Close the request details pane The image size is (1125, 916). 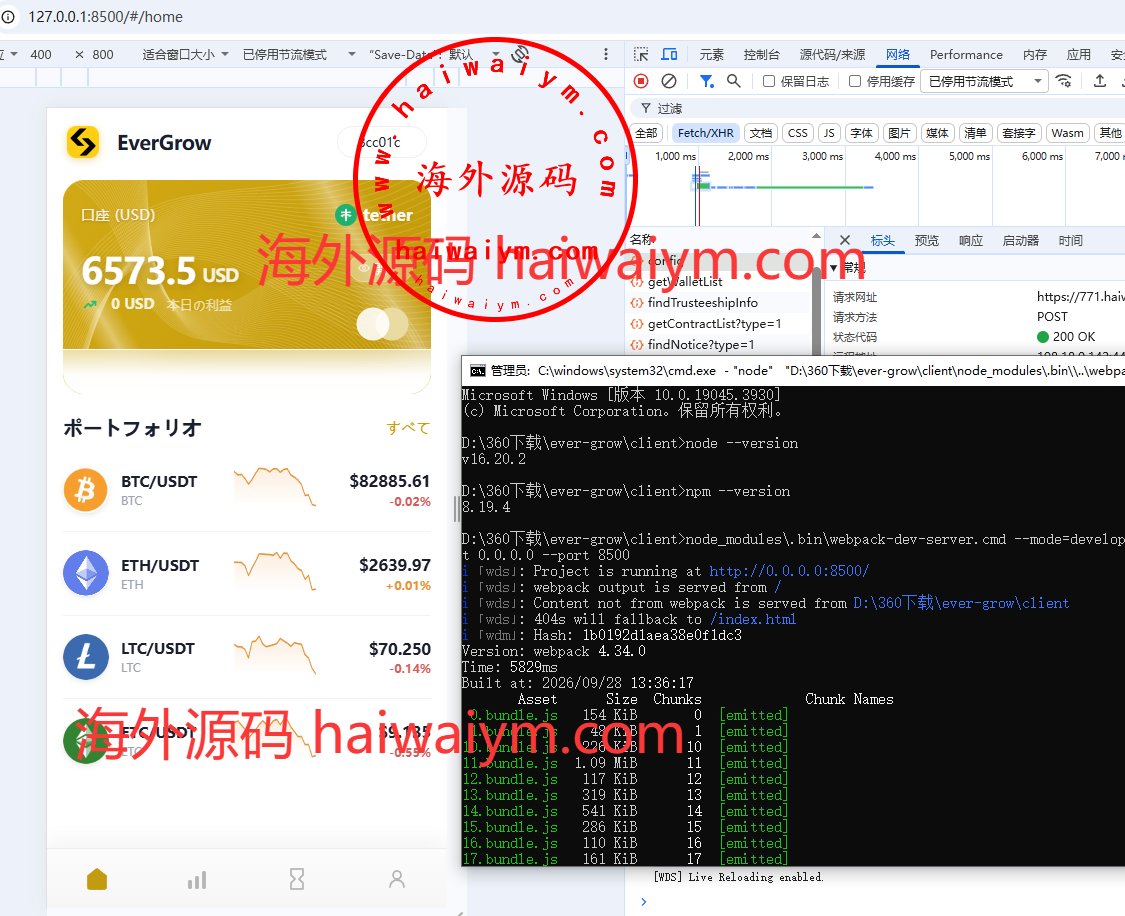844,240
